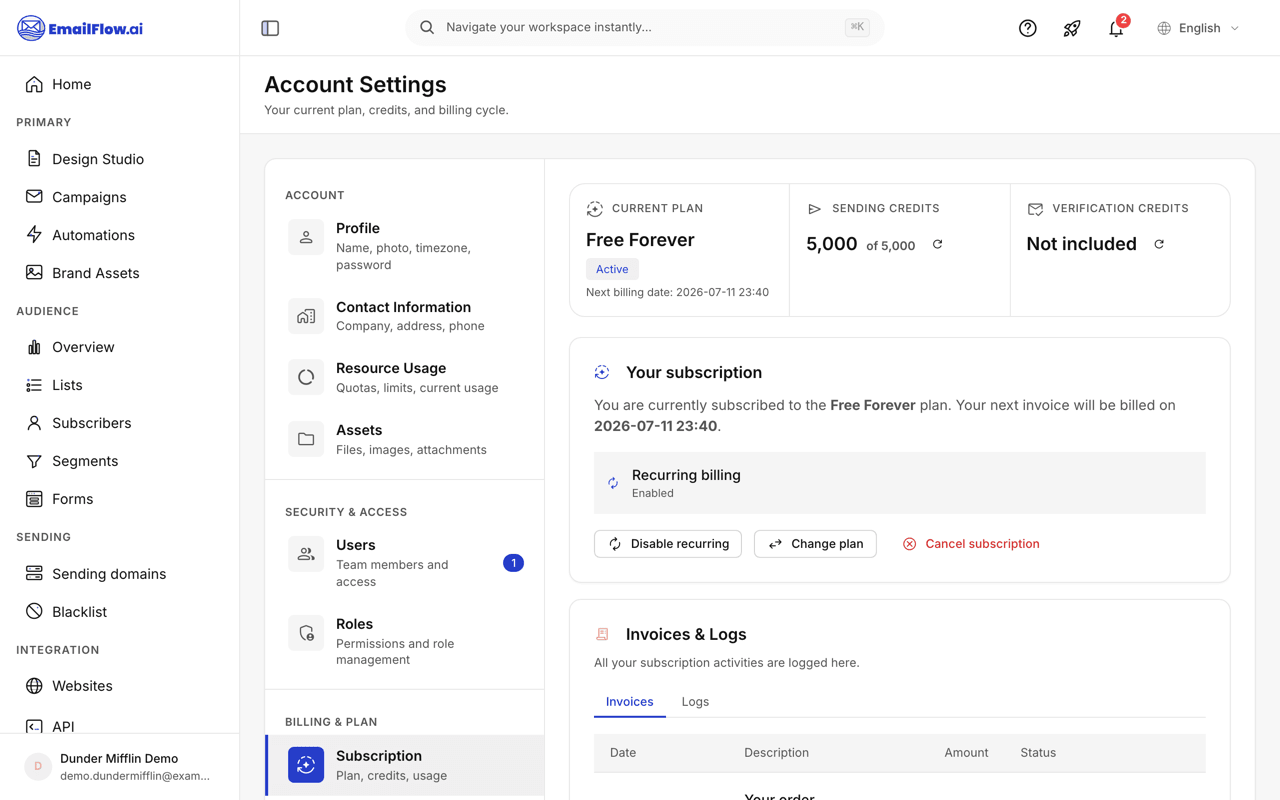
Task: Click the 5,000 sending credits value
Action: [832, 244]
